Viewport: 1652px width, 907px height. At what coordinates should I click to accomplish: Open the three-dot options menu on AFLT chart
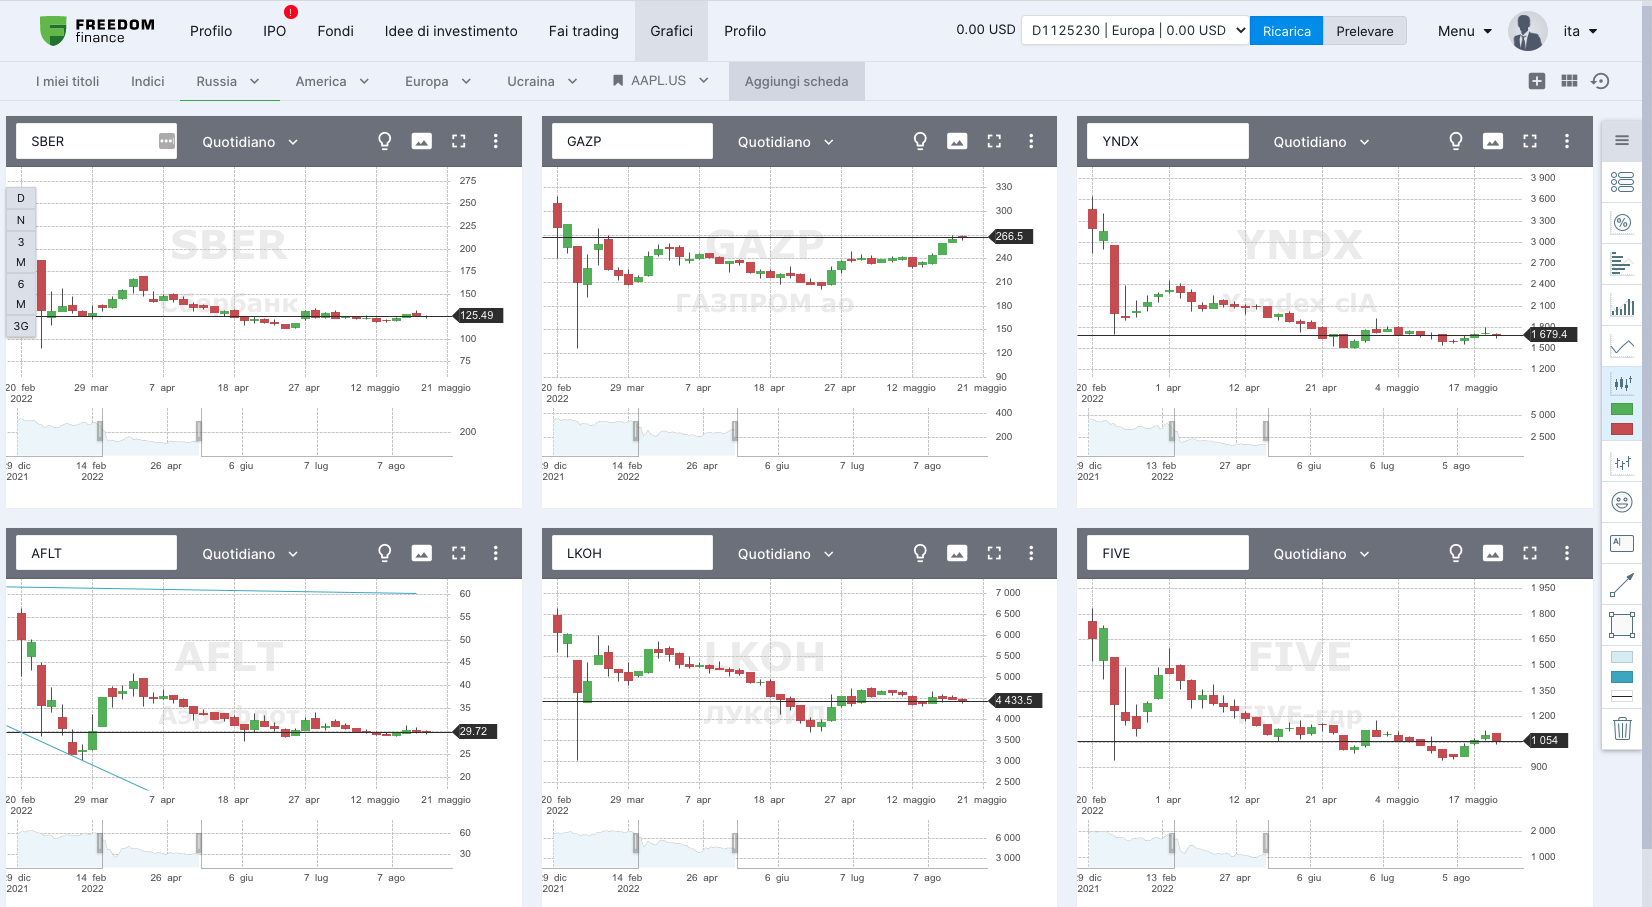(495, 553)
